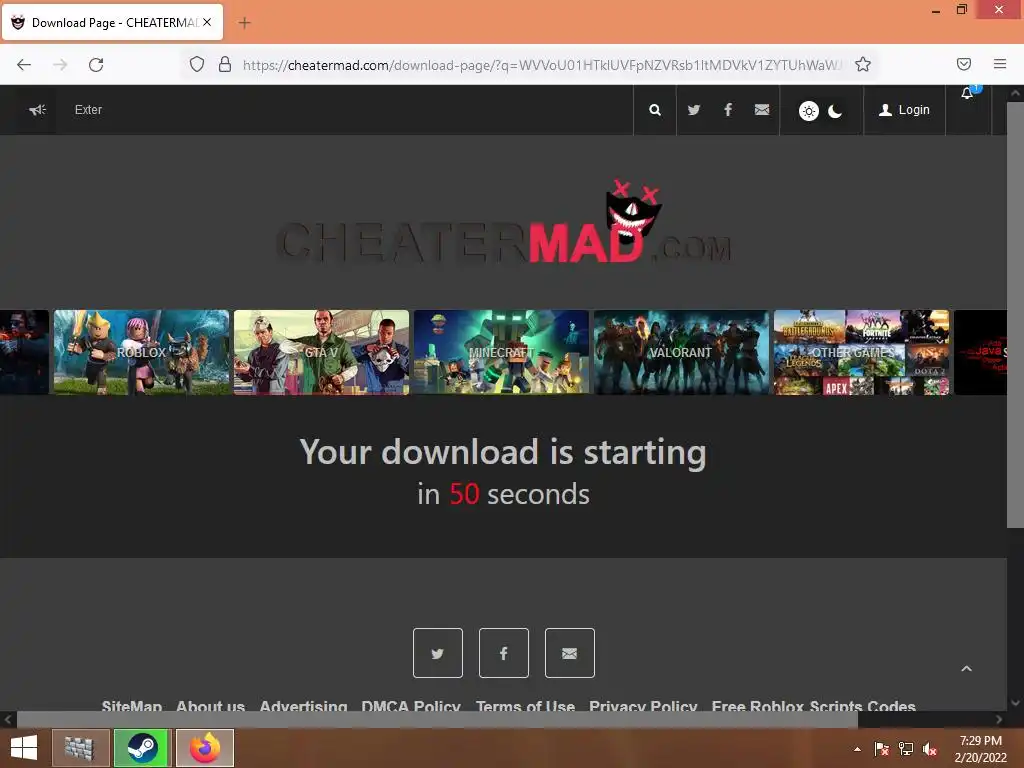The height and width of the screenshot is (768, 1024).
Task: Open the Privacy Policy footer link
Action: tap(643, 705)
